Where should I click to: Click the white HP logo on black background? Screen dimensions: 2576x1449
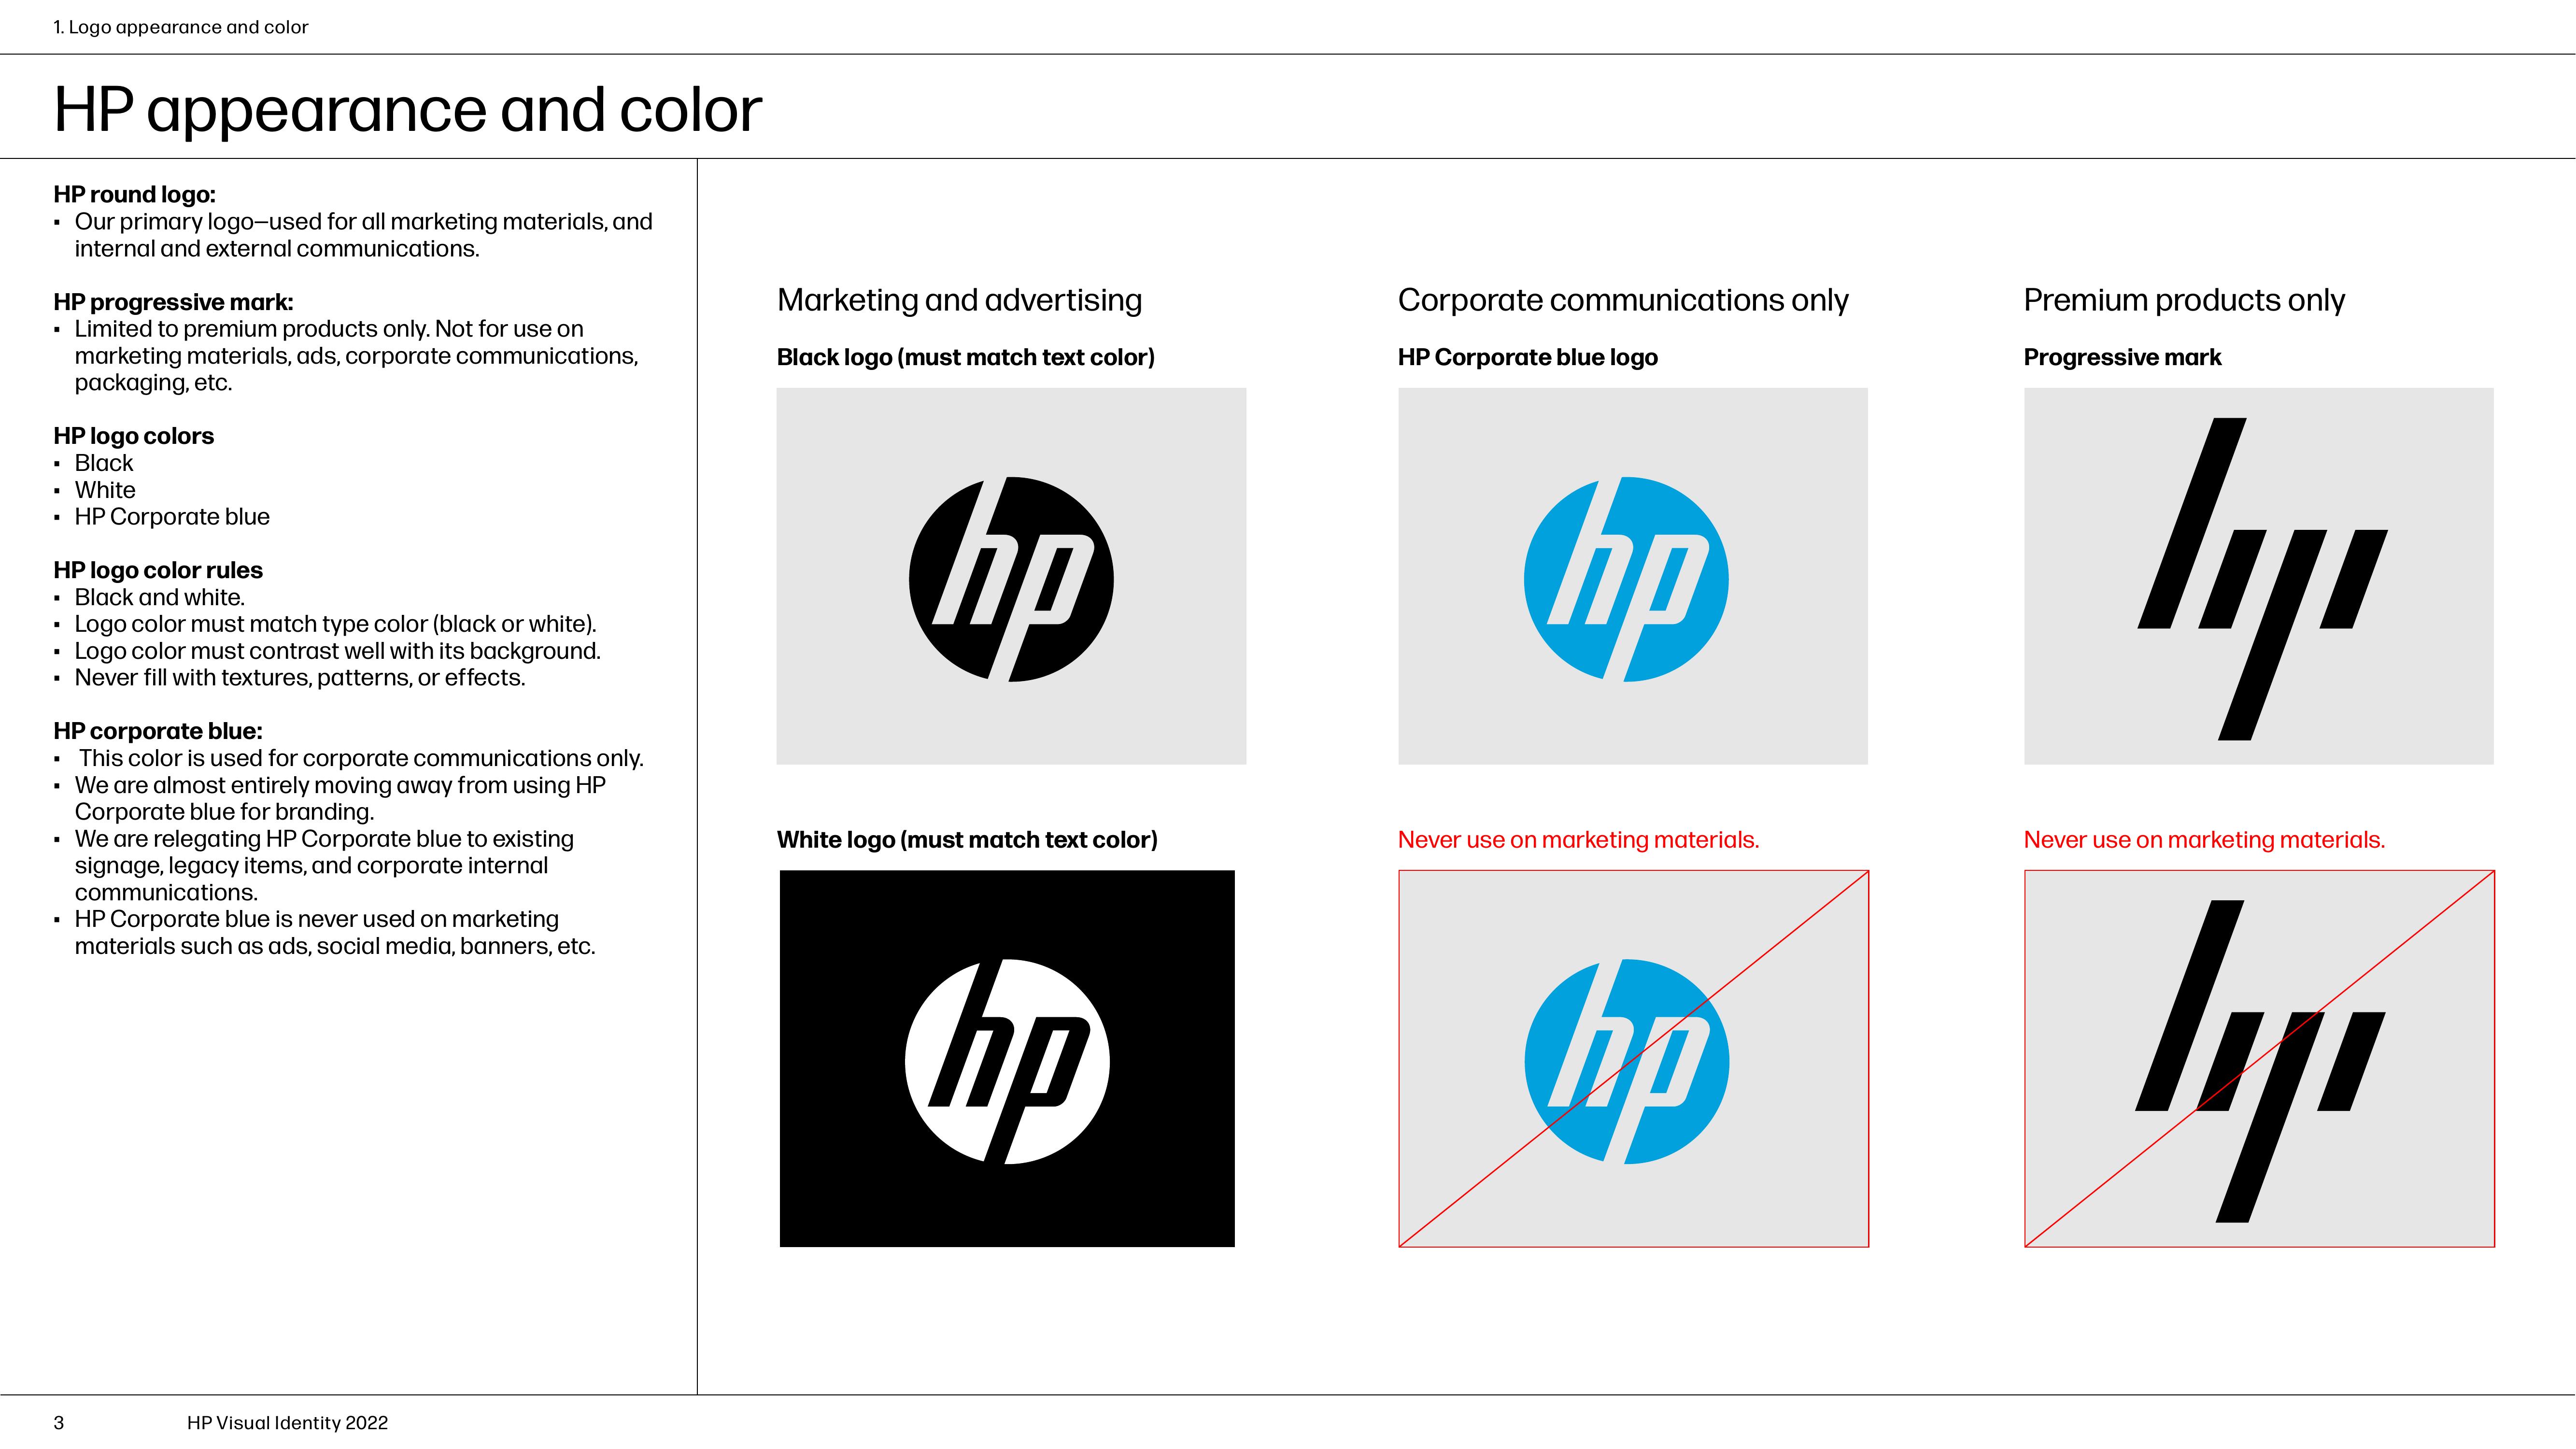click(1007, 1061)
